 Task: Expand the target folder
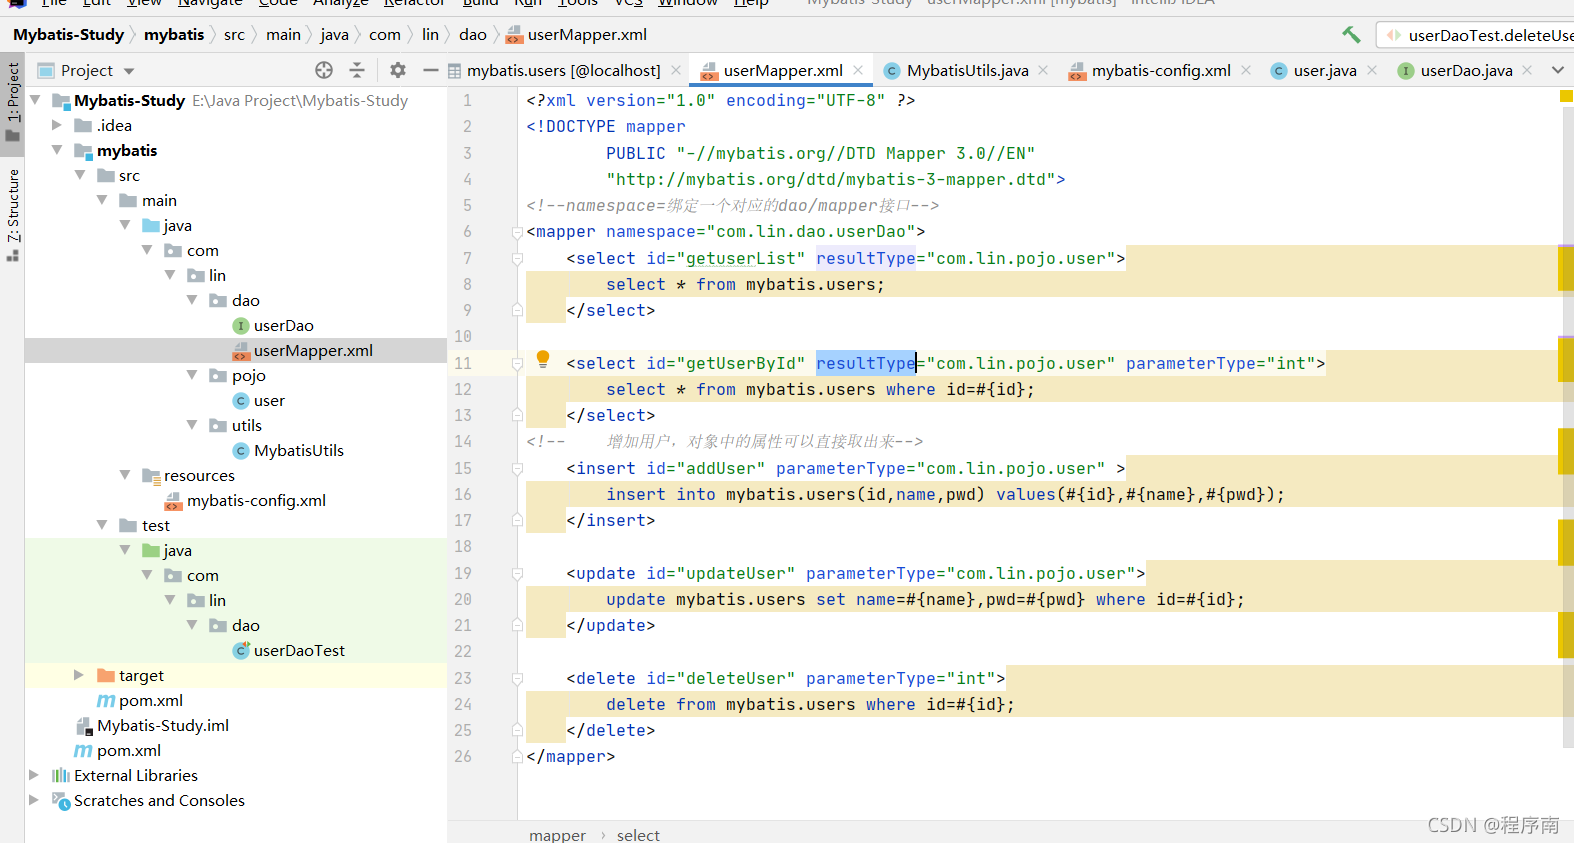80,675
